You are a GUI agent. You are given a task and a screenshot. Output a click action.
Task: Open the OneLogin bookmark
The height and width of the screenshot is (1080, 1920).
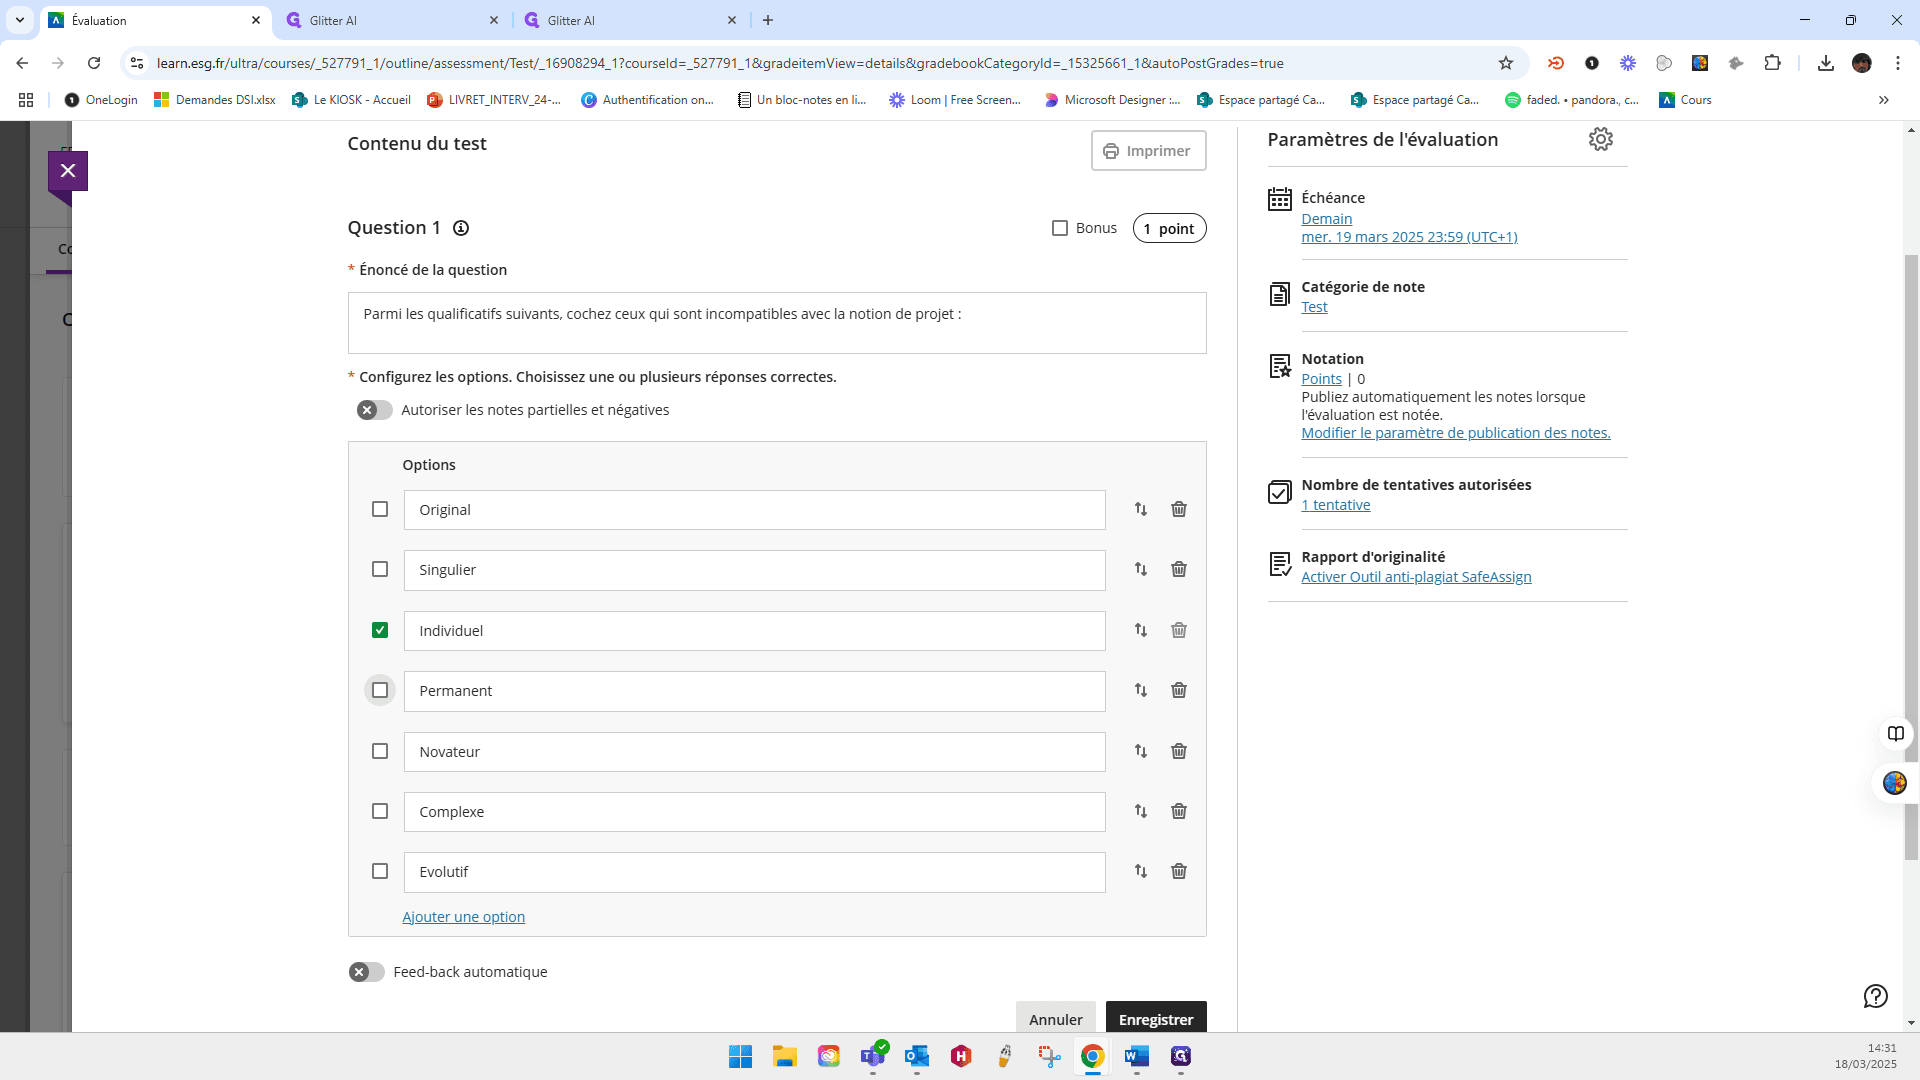pyautogui.click(x=101, y=100)
